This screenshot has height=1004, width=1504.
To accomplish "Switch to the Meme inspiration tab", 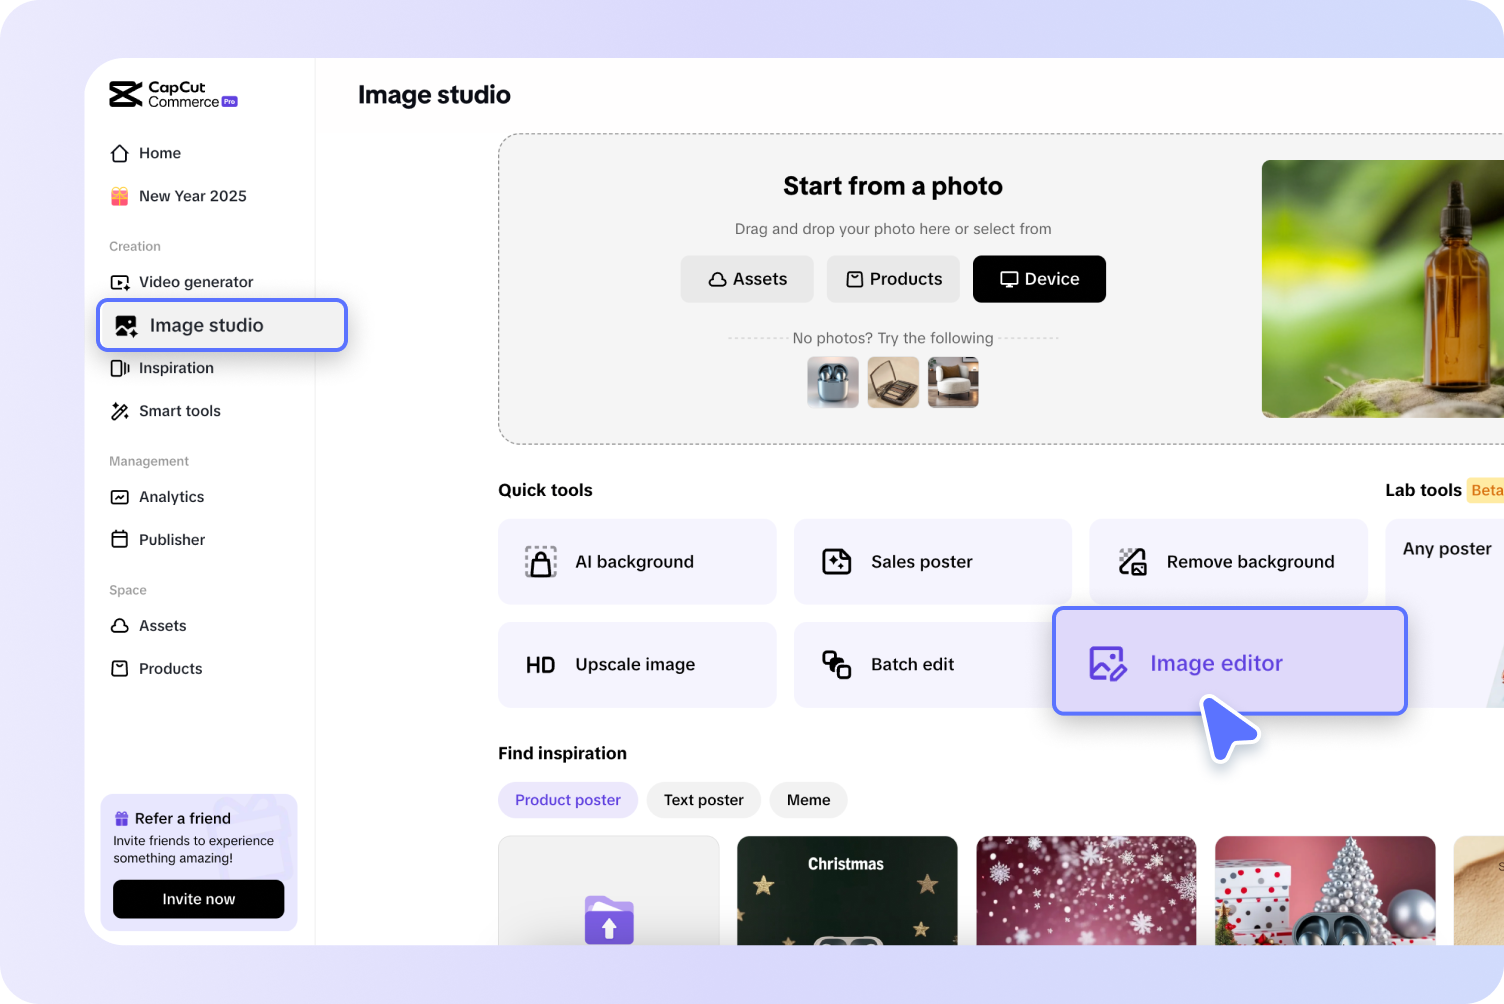I will coord(808,800).
